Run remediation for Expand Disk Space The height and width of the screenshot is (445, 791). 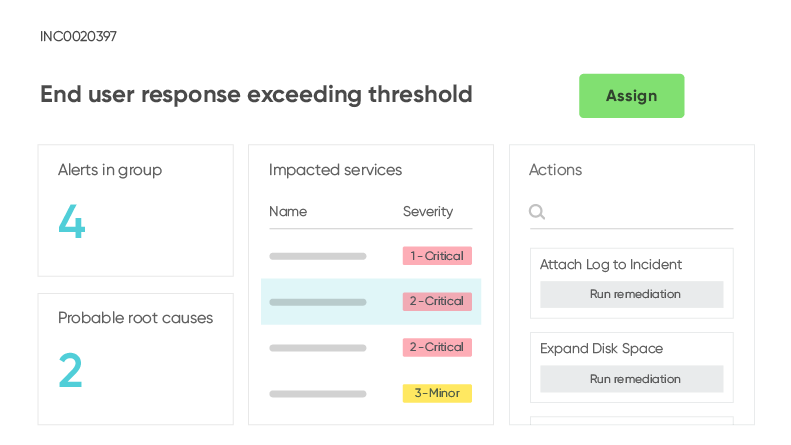[631, 379]
